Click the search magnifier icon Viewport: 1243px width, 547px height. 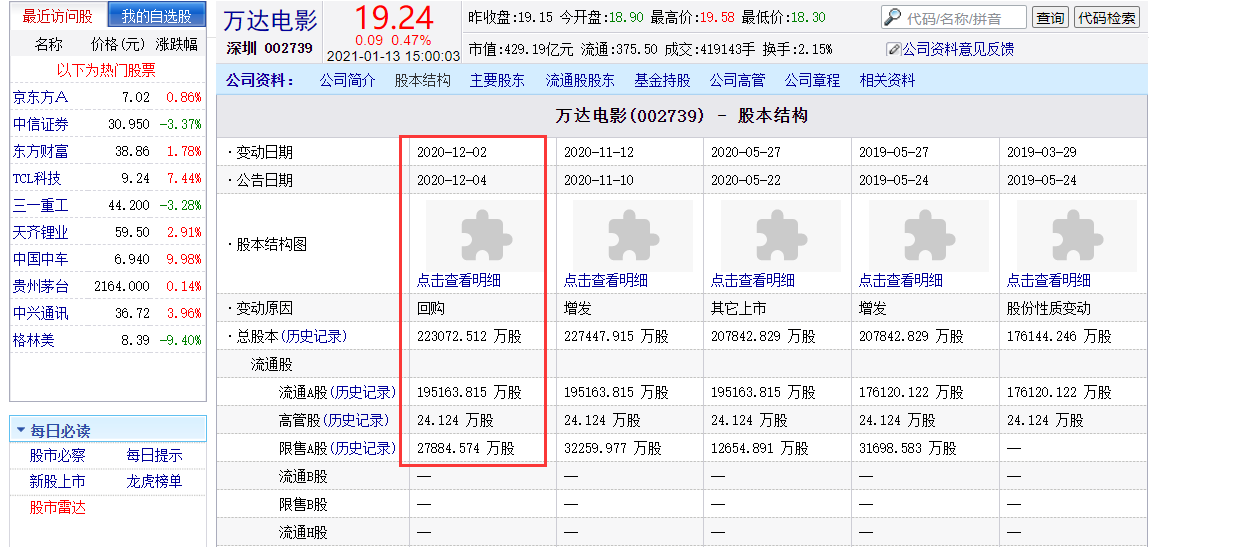tap(893, 18)
